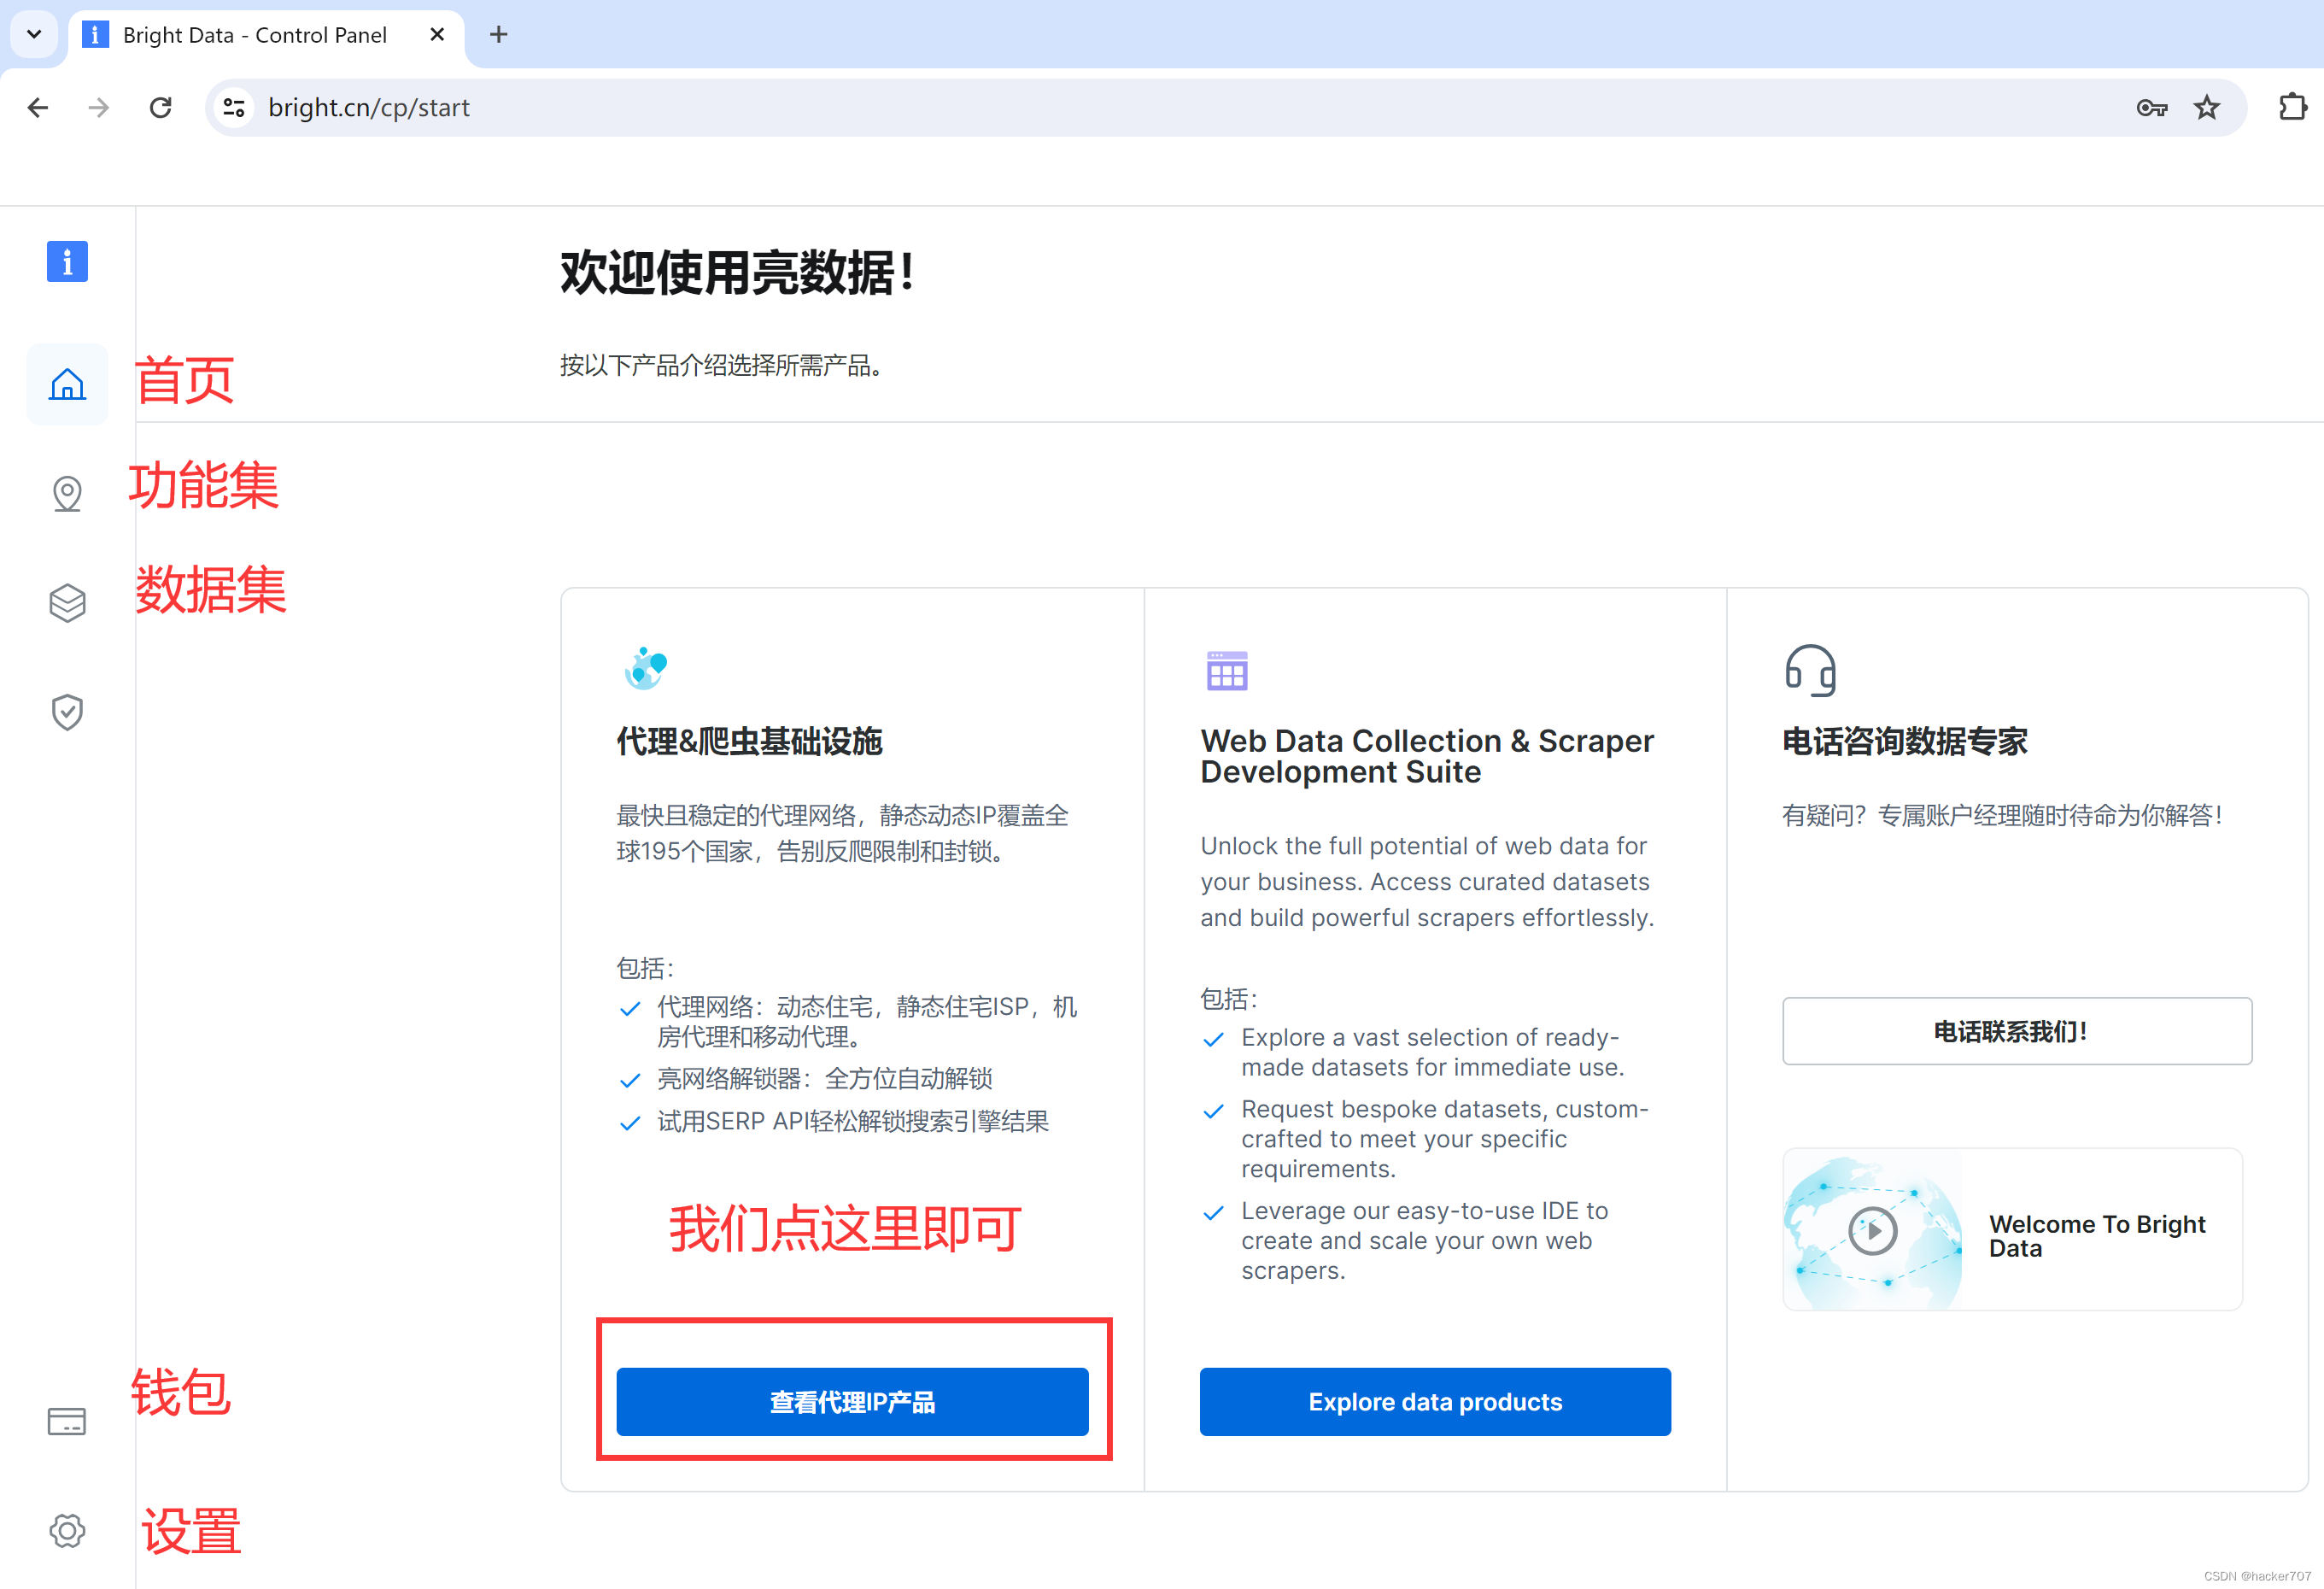Screen dimensions: 2324x1589
Task: Click the globe icon of proxy infrastructure card
Action: pyautogui.click(x=645, y=669)
